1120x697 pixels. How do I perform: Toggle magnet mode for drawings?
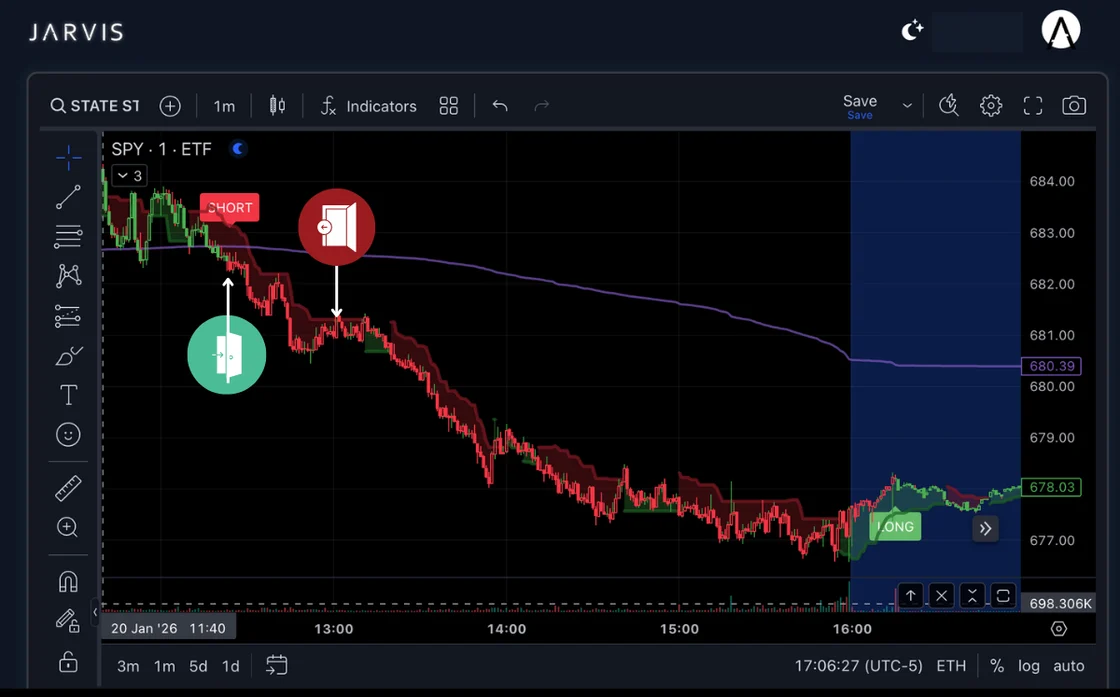click(69, 582)
